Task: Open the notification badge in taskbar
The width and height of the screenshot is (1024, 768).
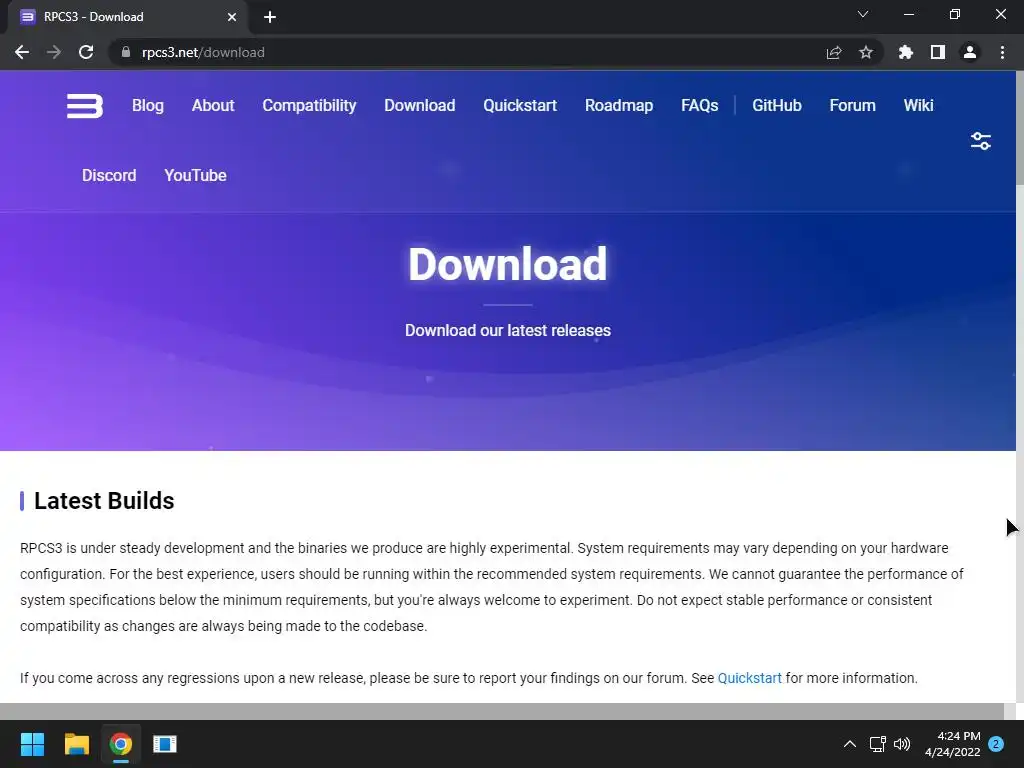Action: [x=996, y=744]
